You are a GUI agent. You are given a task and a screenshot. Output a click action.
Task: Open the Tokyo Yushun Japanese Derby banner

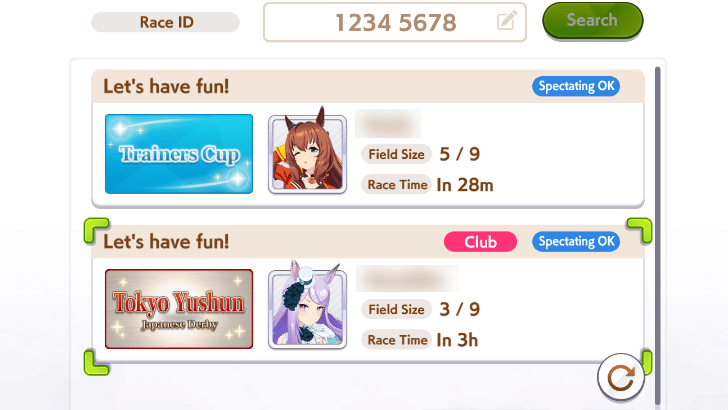point(179,309)
